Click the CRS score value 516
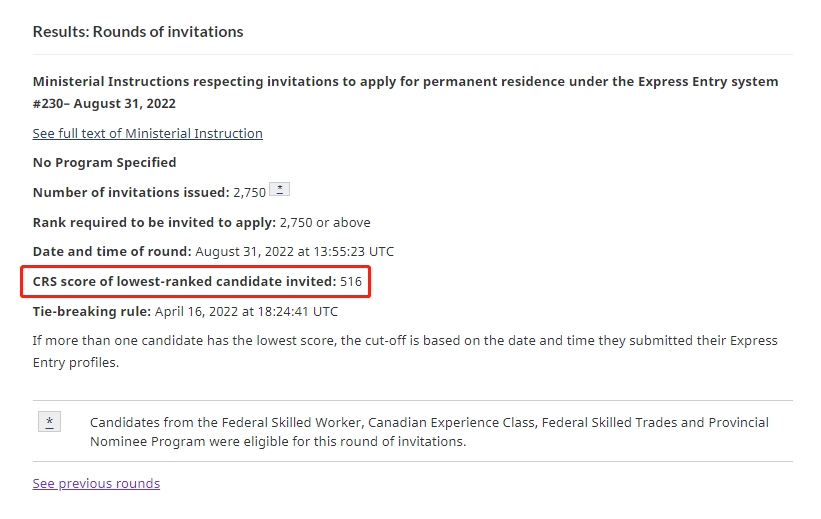The width and height of the screenshot is (821, 519). tap(351, 281)
